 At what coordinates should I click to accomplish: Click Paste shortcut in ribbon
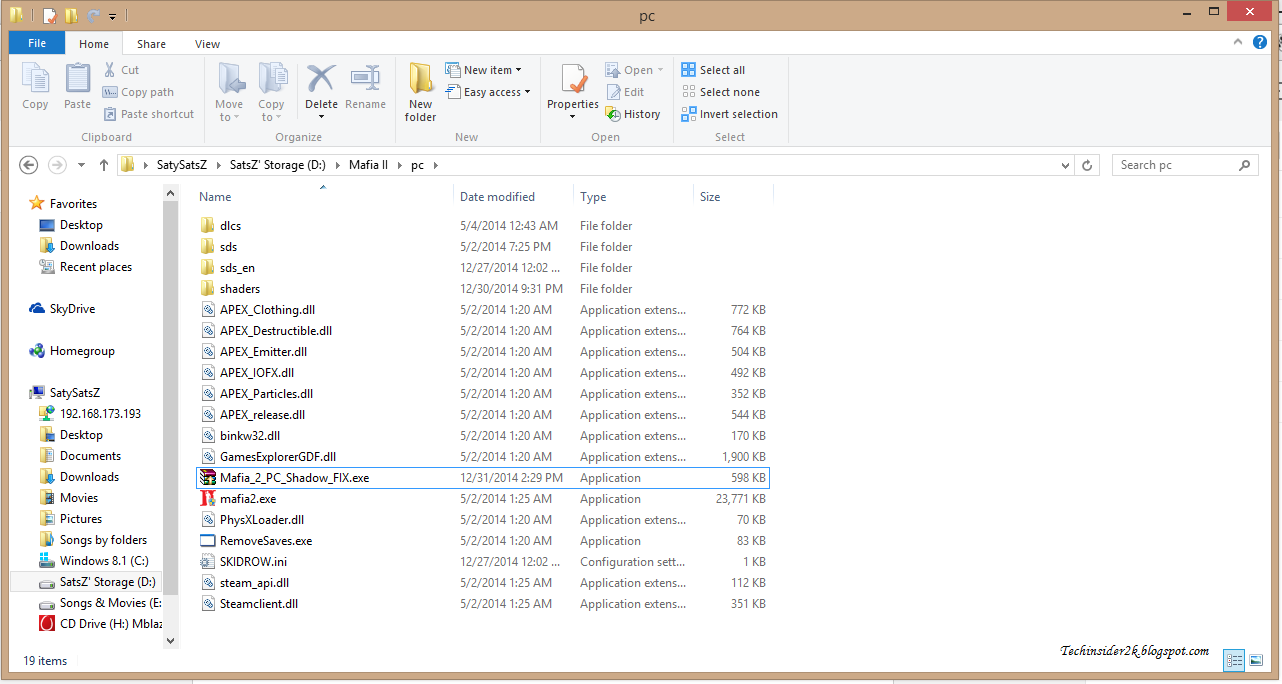(x=148, y=114)
